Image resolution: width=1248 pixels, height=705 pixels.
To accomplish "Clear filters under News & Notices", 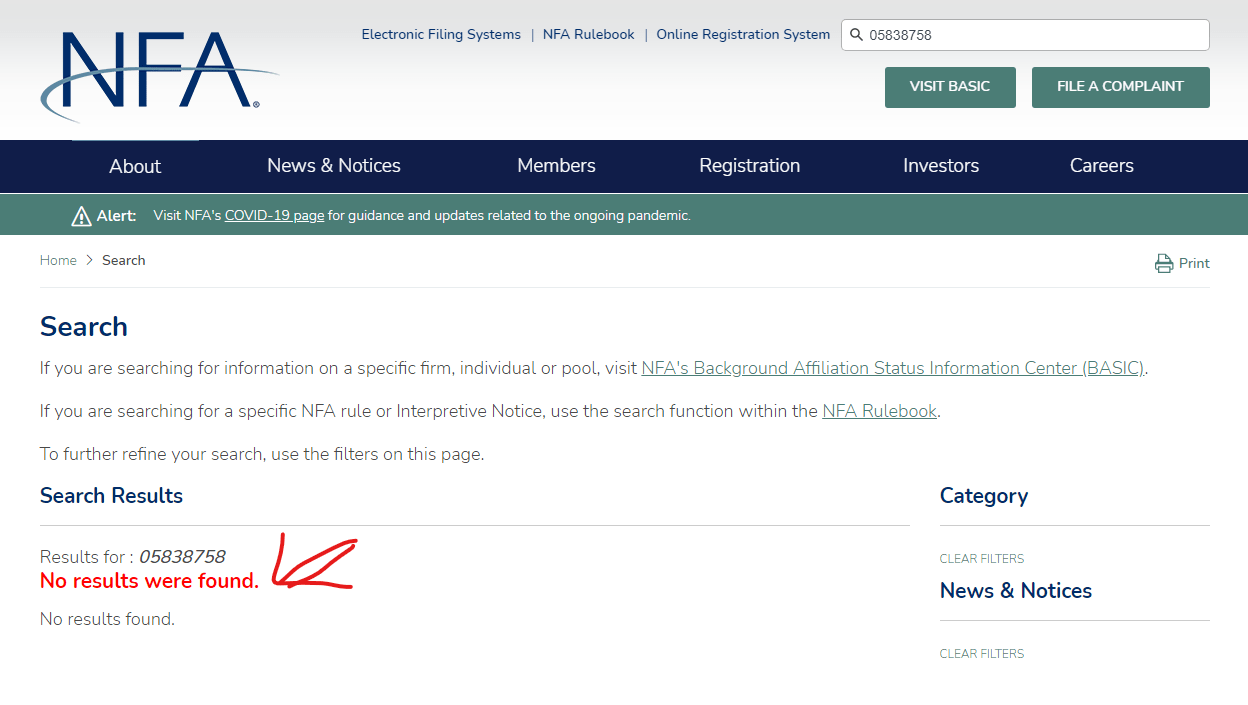I will 982,654.
